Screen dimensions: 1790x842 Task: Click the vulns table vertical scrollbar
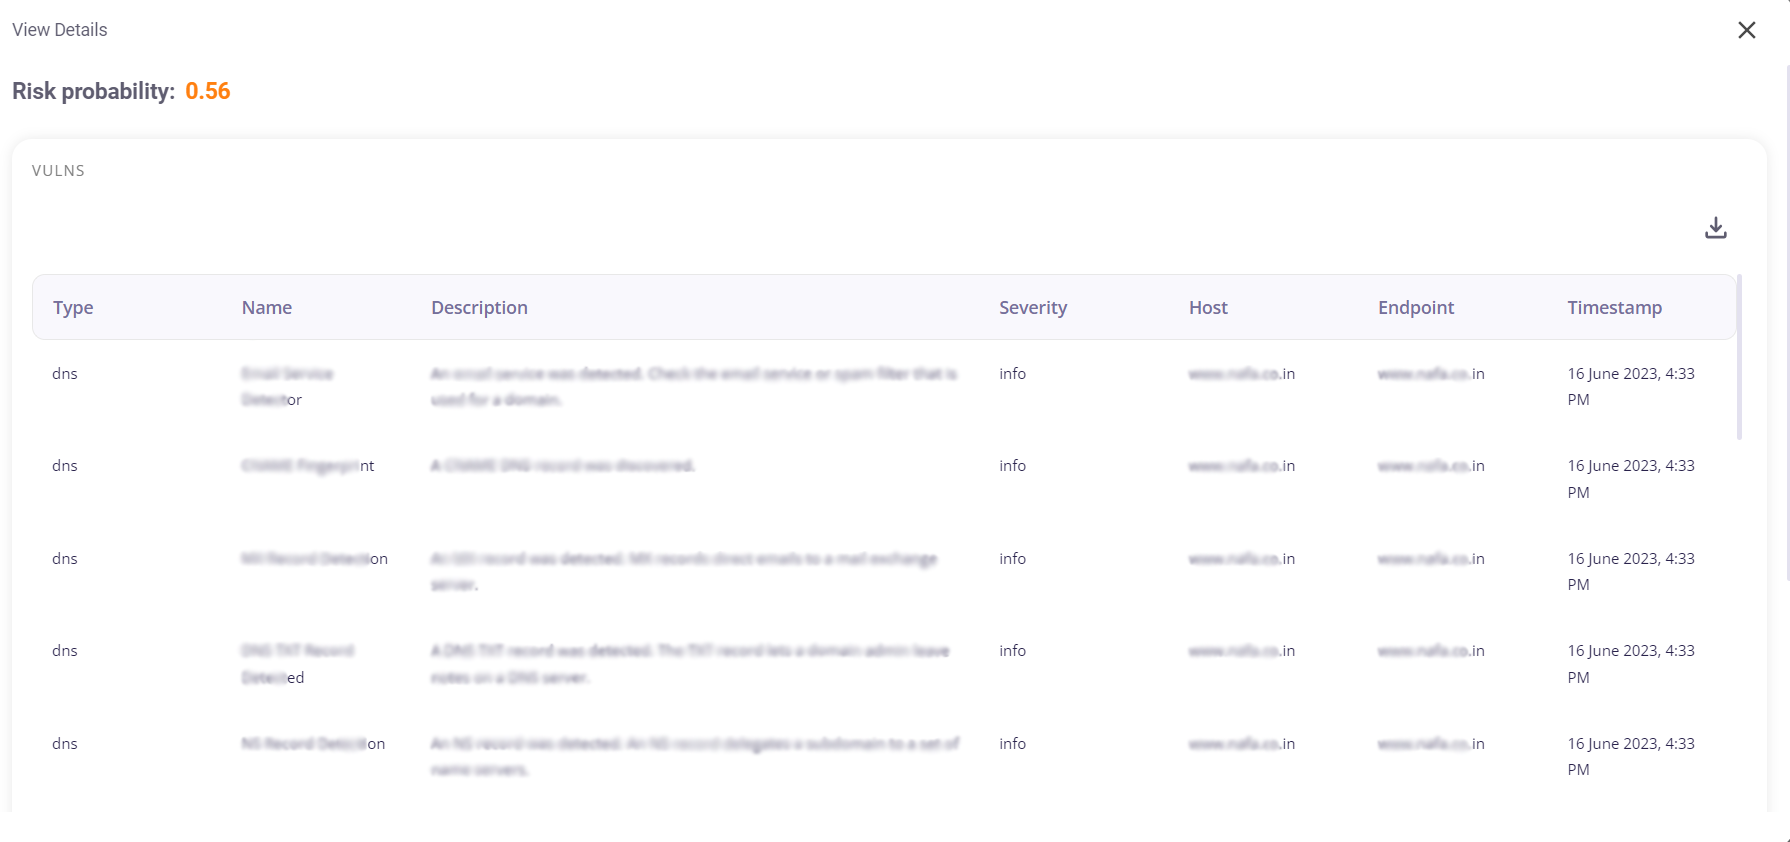coord(1739,357)
